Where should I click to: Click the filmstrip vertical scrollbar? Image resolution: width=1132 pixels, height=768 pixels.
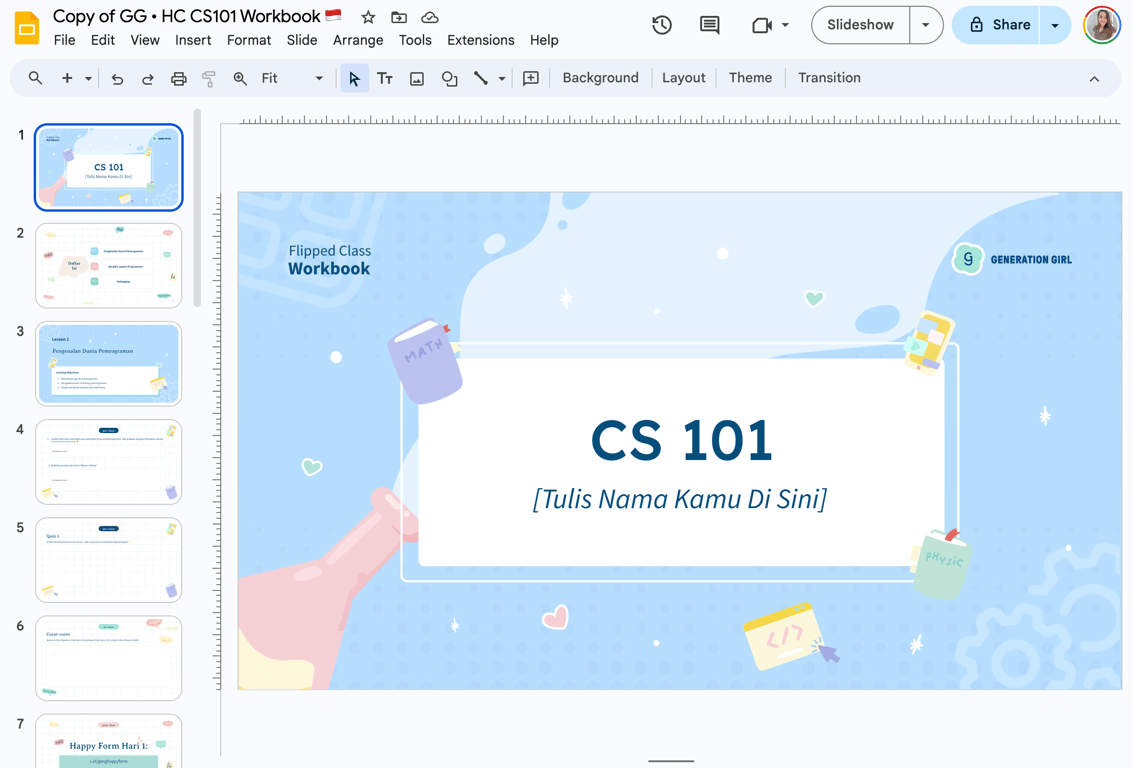(x=197, y=209)
